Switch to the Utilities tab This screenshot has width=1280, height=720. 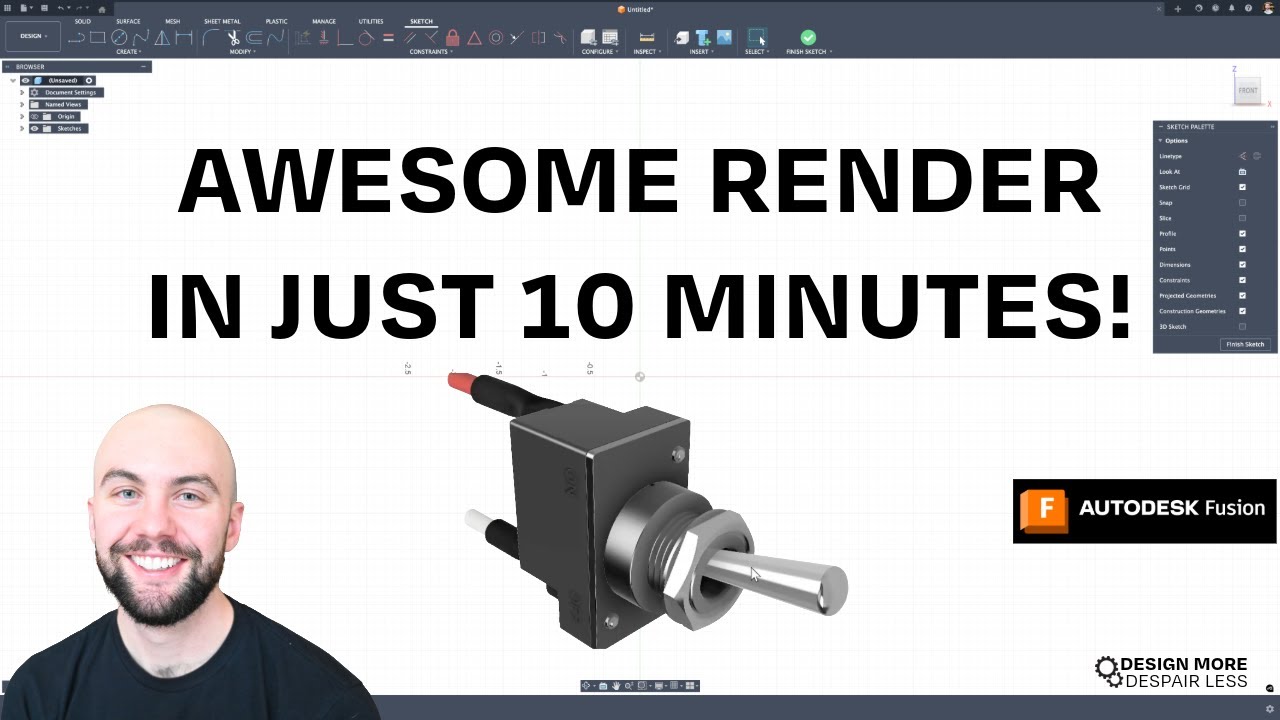pyautogui.click(x=371, y=21)
